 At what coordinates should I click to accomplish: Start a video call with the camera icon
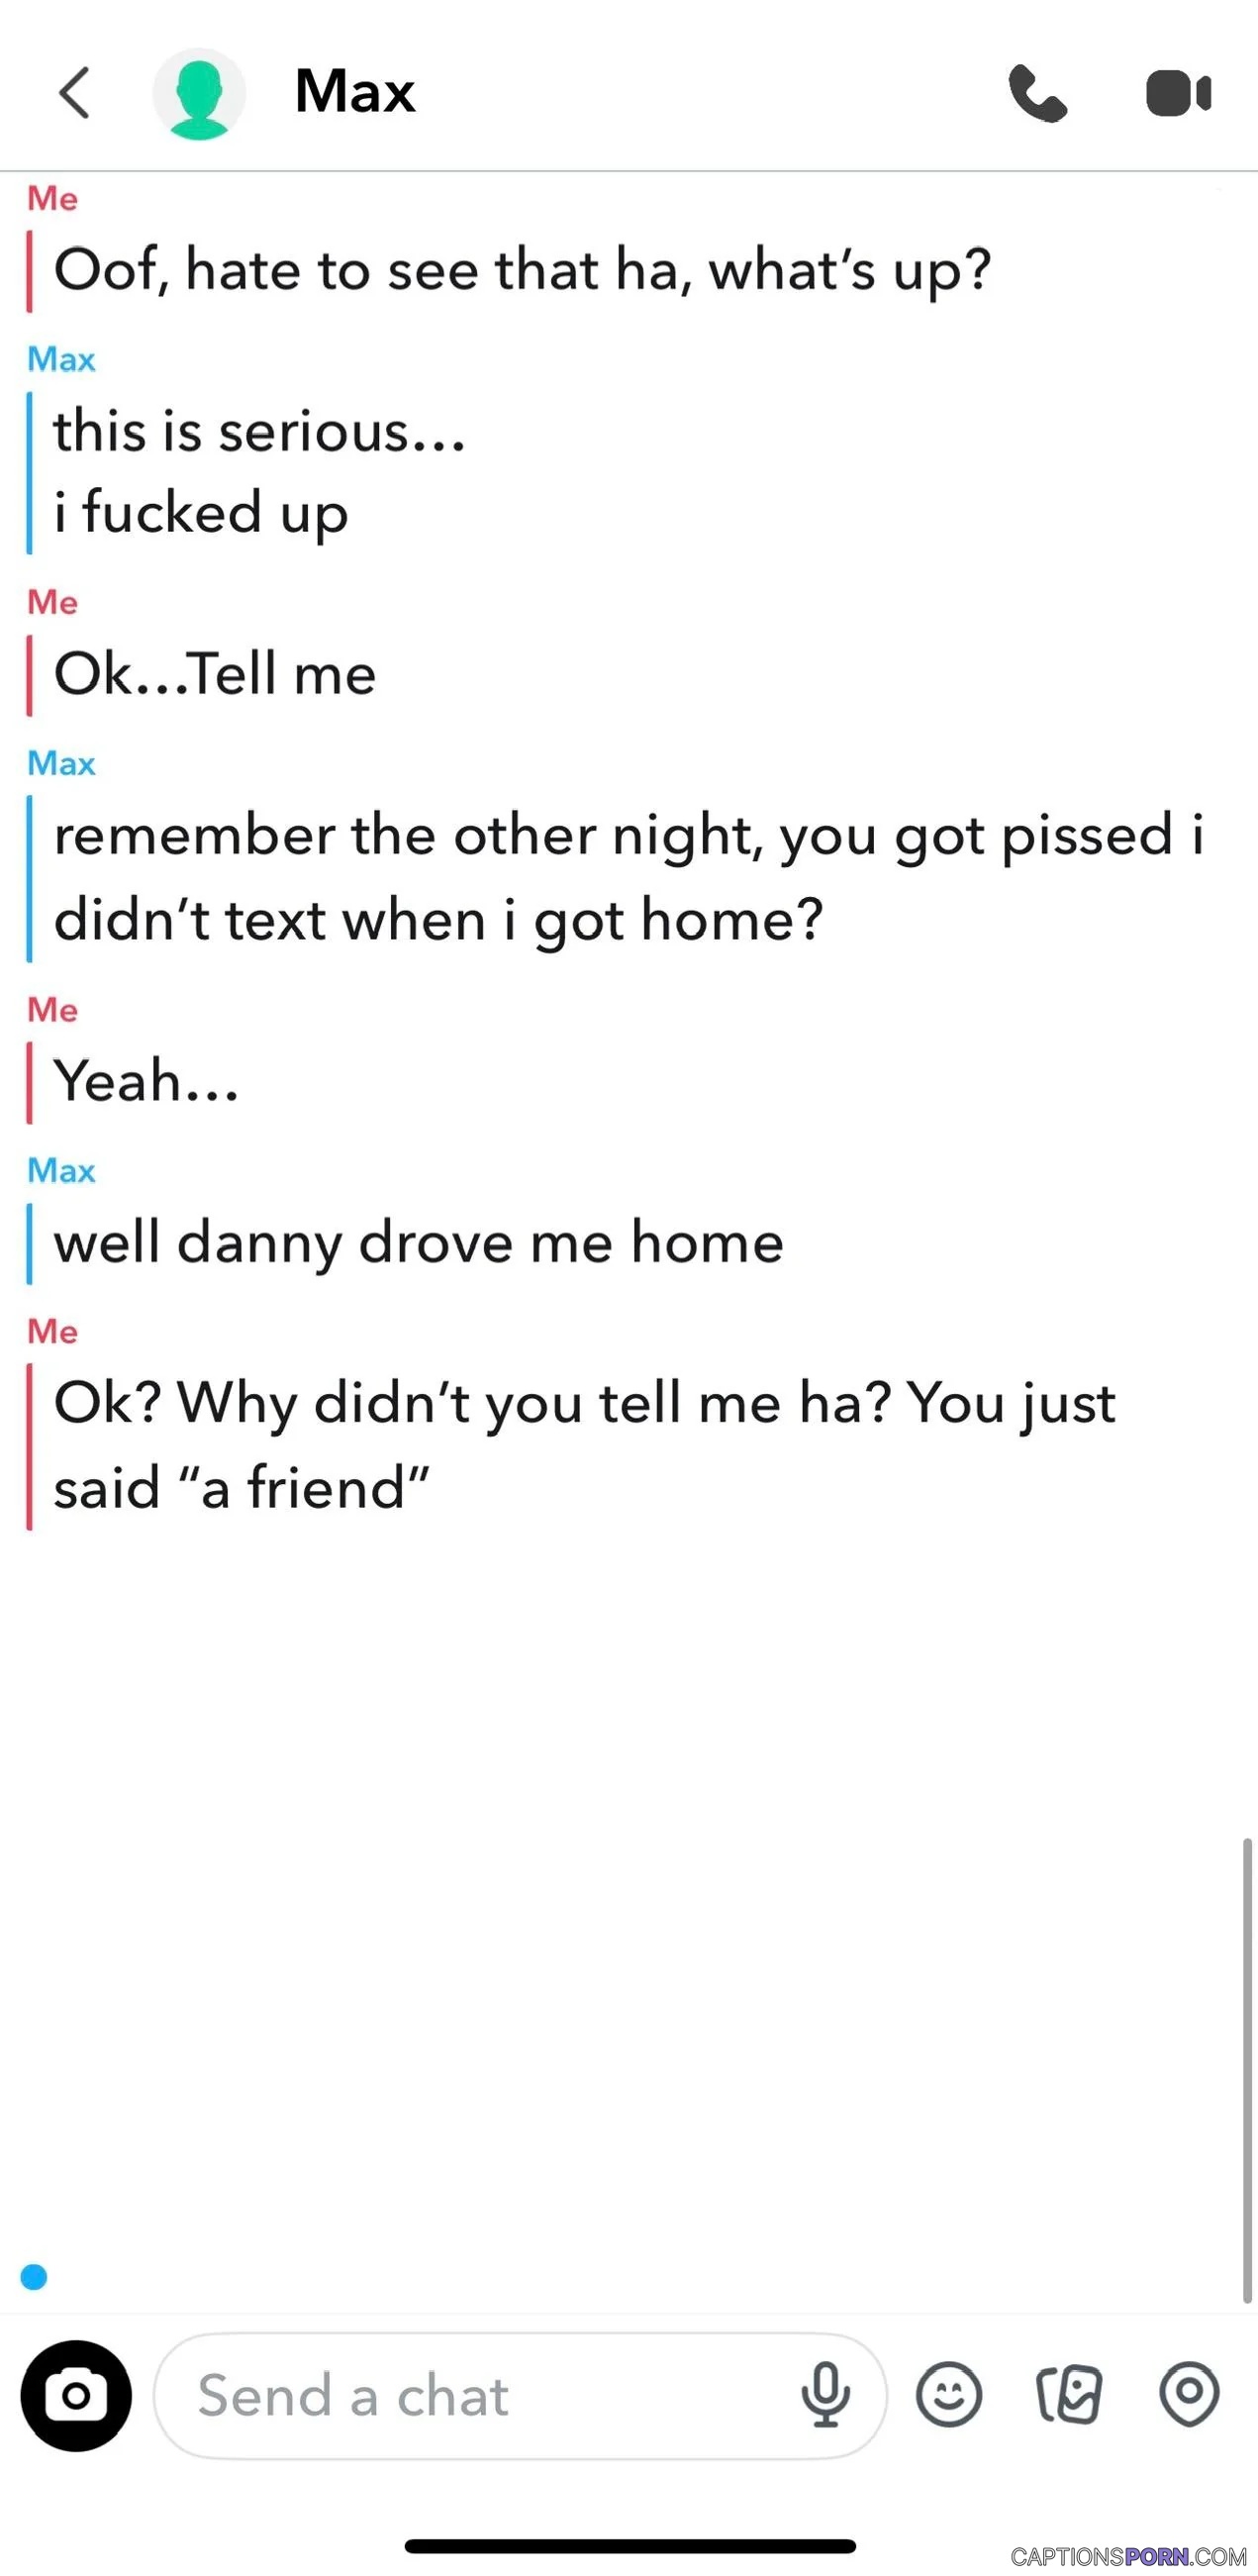pyautogui.click(x=1179, y=94)
